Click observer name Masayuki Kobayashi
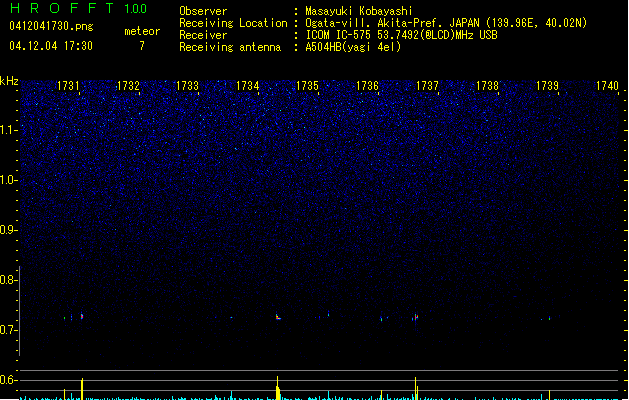Viewport: 629px width, 400px height. tap(359, 11)
